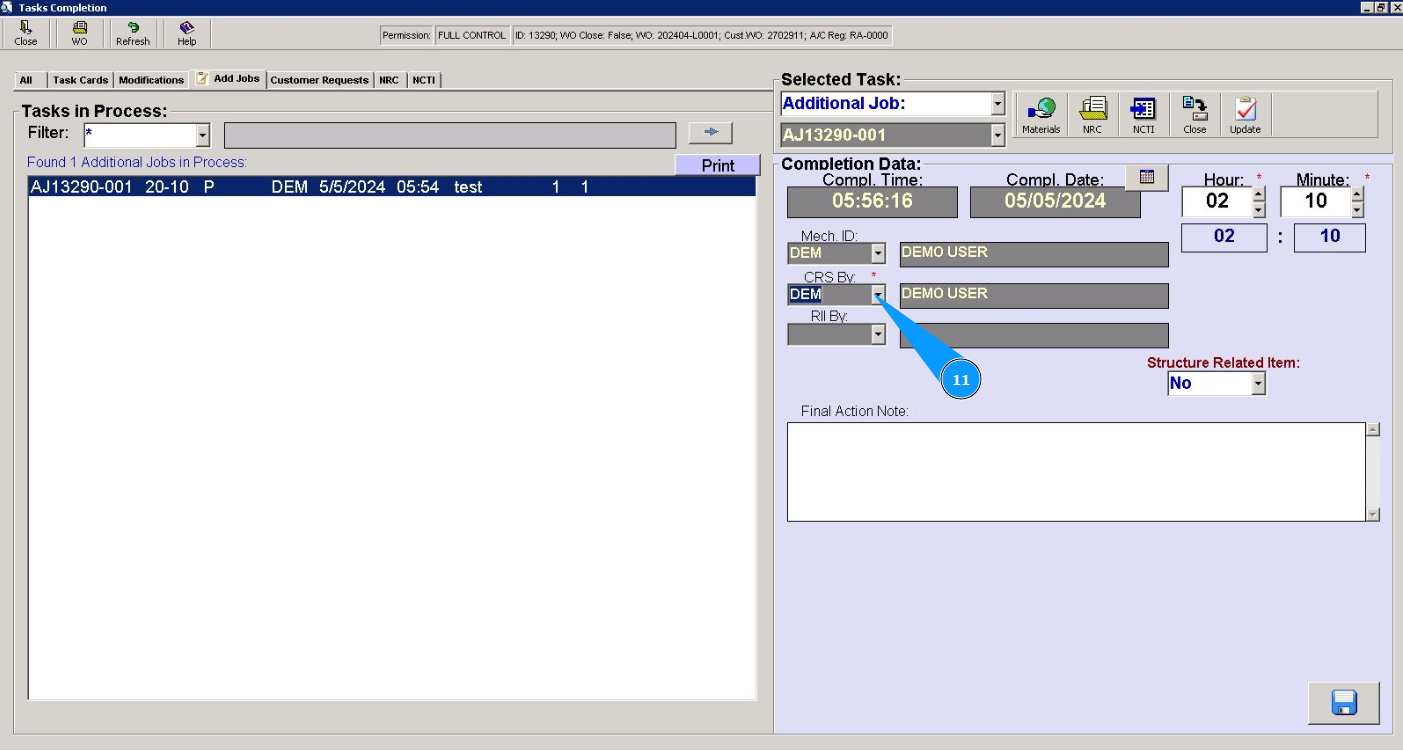The image size is (1403, 751).
Task: Click the WO info status text
Action: coord(701,35)
